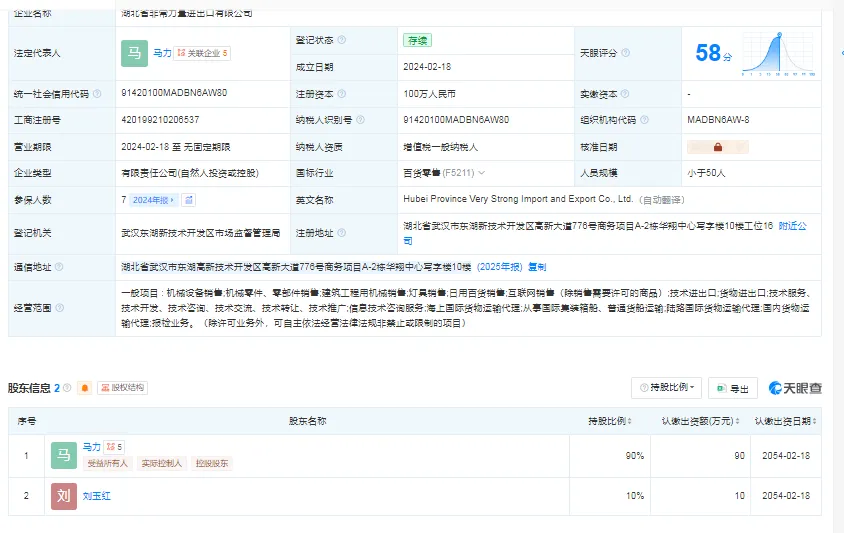Select the registration number 420199210206537

160,120
